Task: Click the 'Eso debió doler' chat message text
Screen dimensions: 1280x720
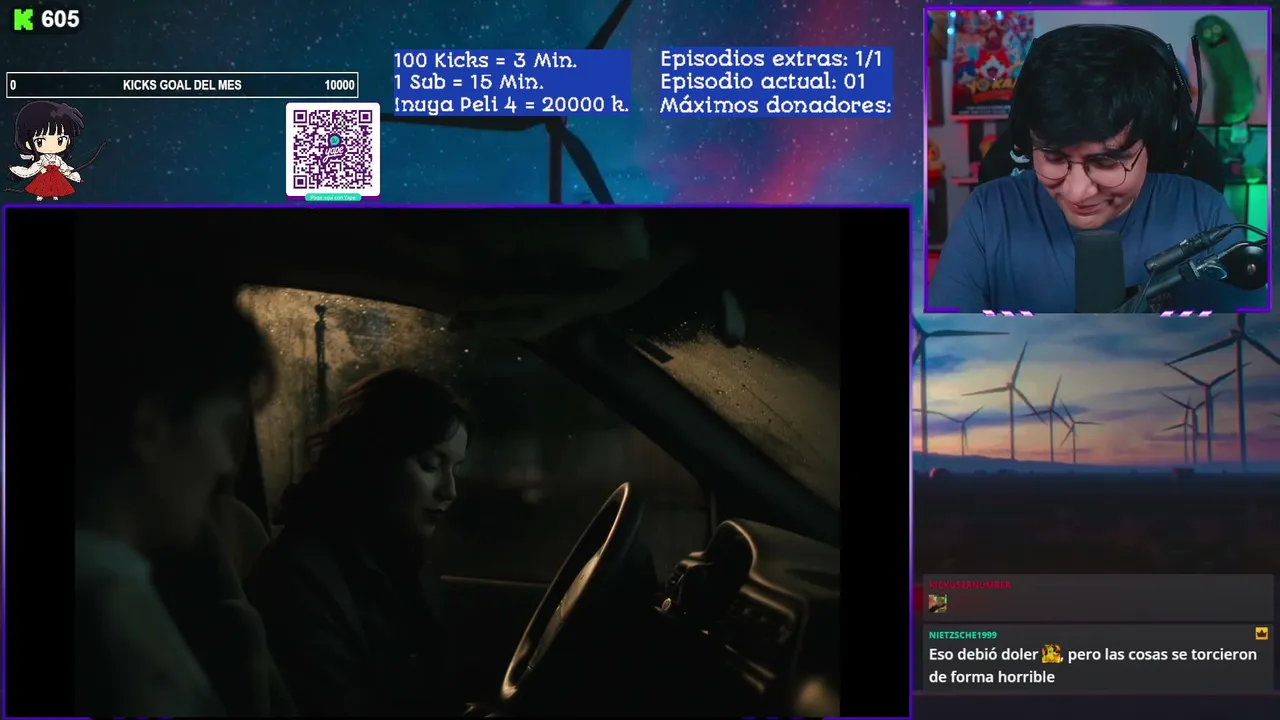Action: pos(1093,665)
